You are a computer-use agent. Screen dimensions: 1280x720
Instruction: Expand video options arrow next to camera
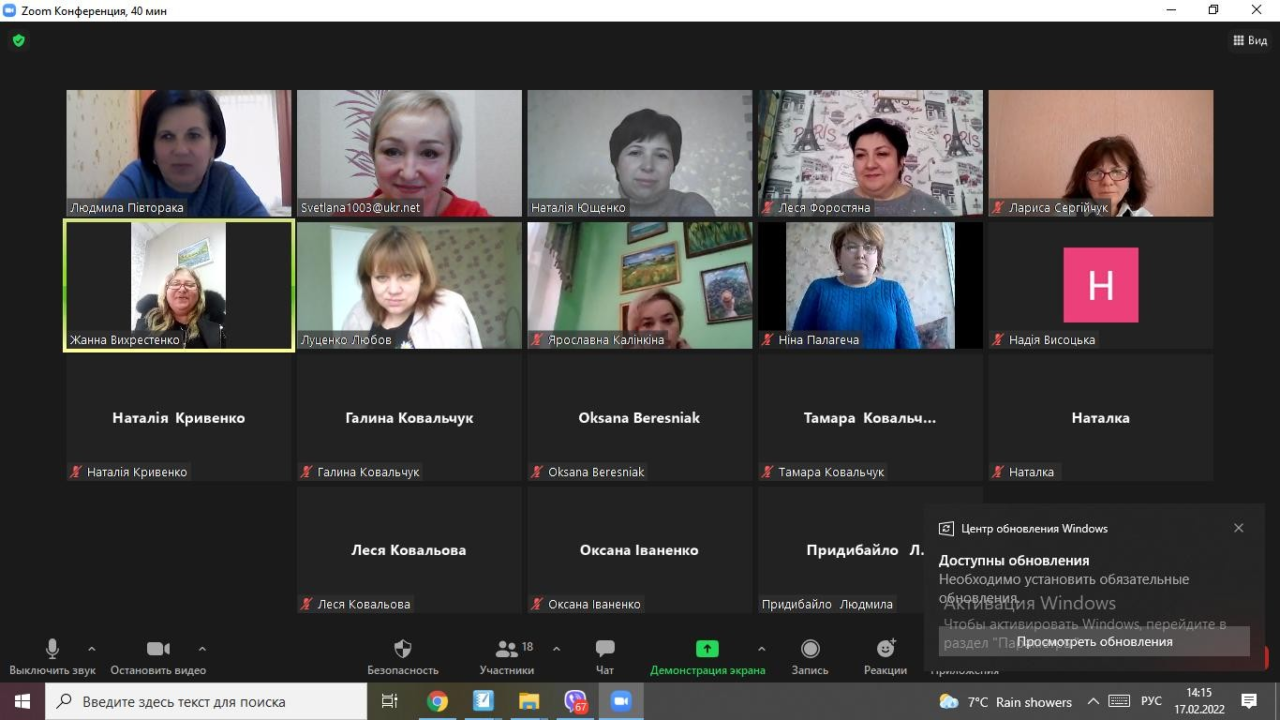coord(202,648)
